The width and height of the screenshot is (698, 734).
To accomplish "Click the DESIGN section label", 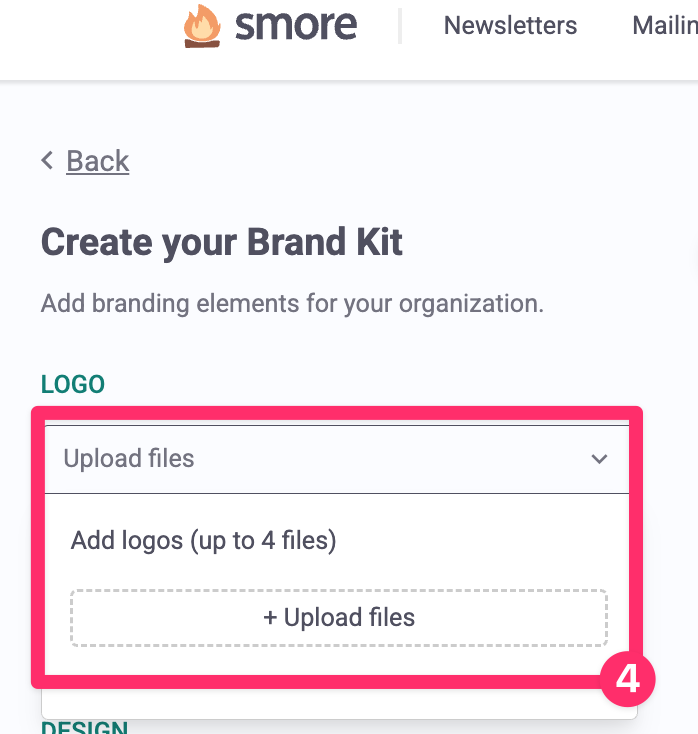I will [x=84, y=727].
